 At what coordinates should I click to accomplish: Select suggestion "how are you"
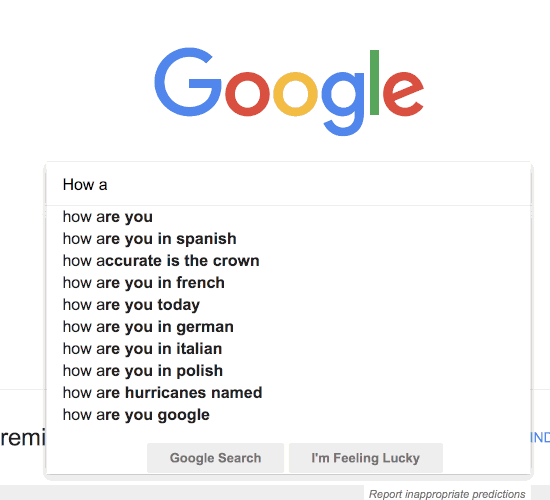coord(288,217)
